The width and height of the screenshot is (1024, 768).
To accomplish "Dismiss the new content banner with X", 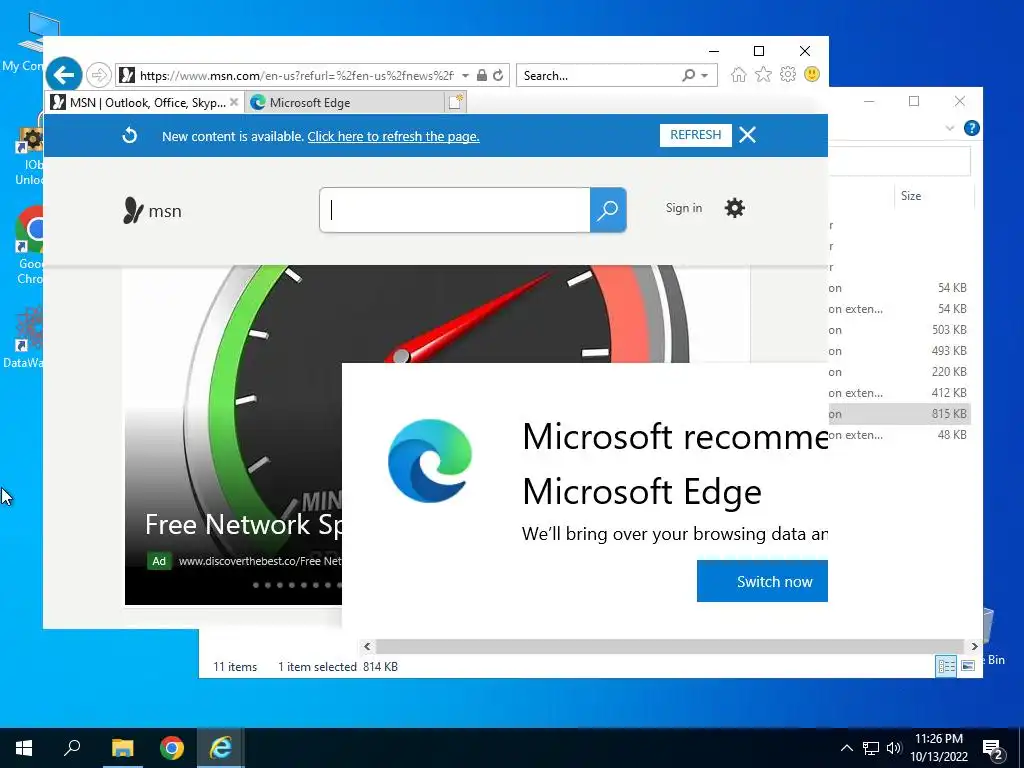I will coord(747,135).
